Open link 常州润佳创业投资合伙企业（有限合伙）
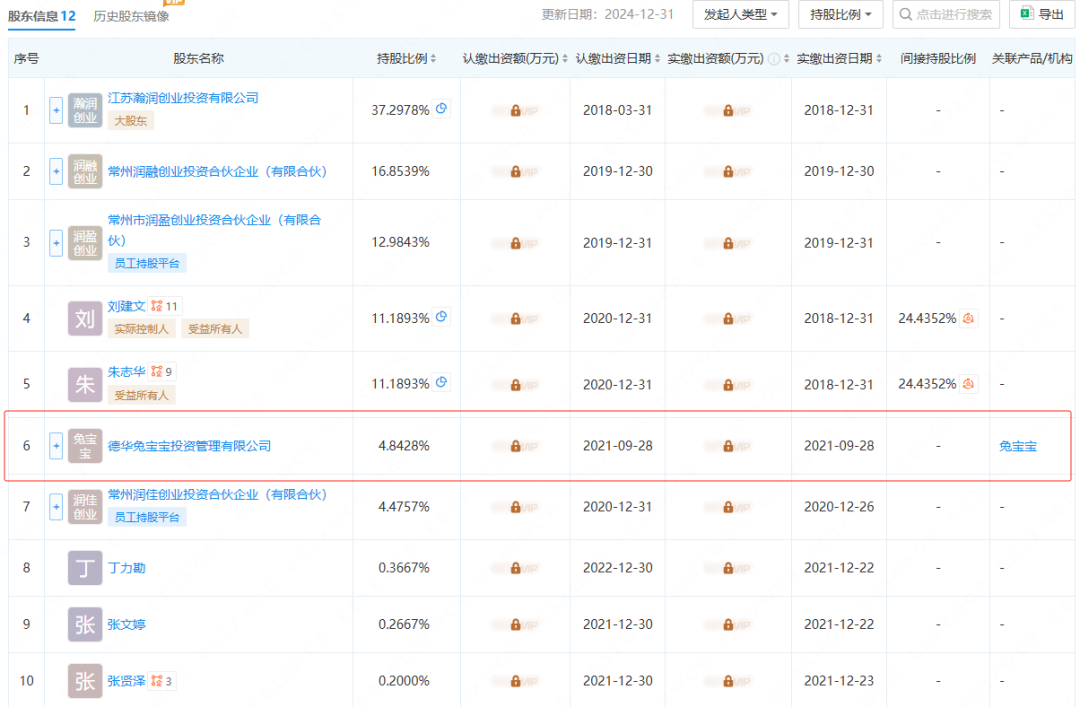Screen dimensions: 1080x707 217,495
